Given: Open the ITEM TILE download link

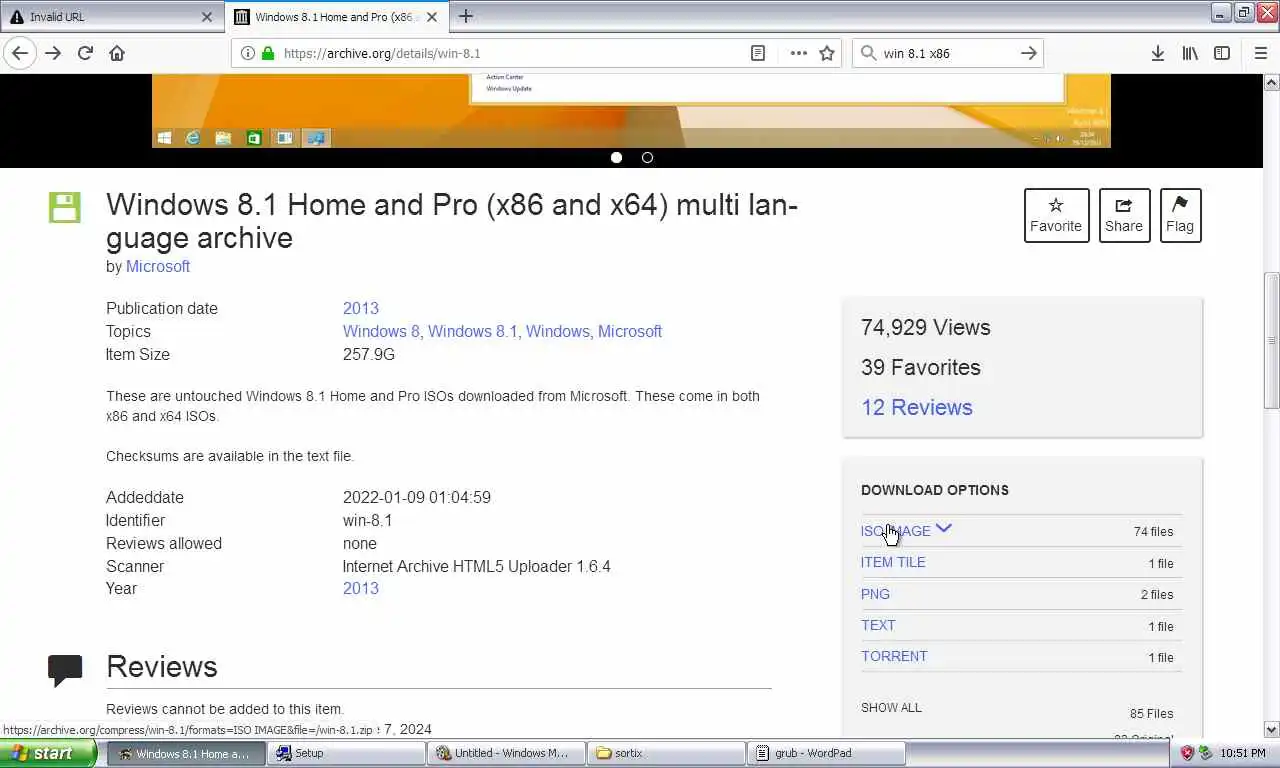Looking at the screenshot, I should (893, 562).
